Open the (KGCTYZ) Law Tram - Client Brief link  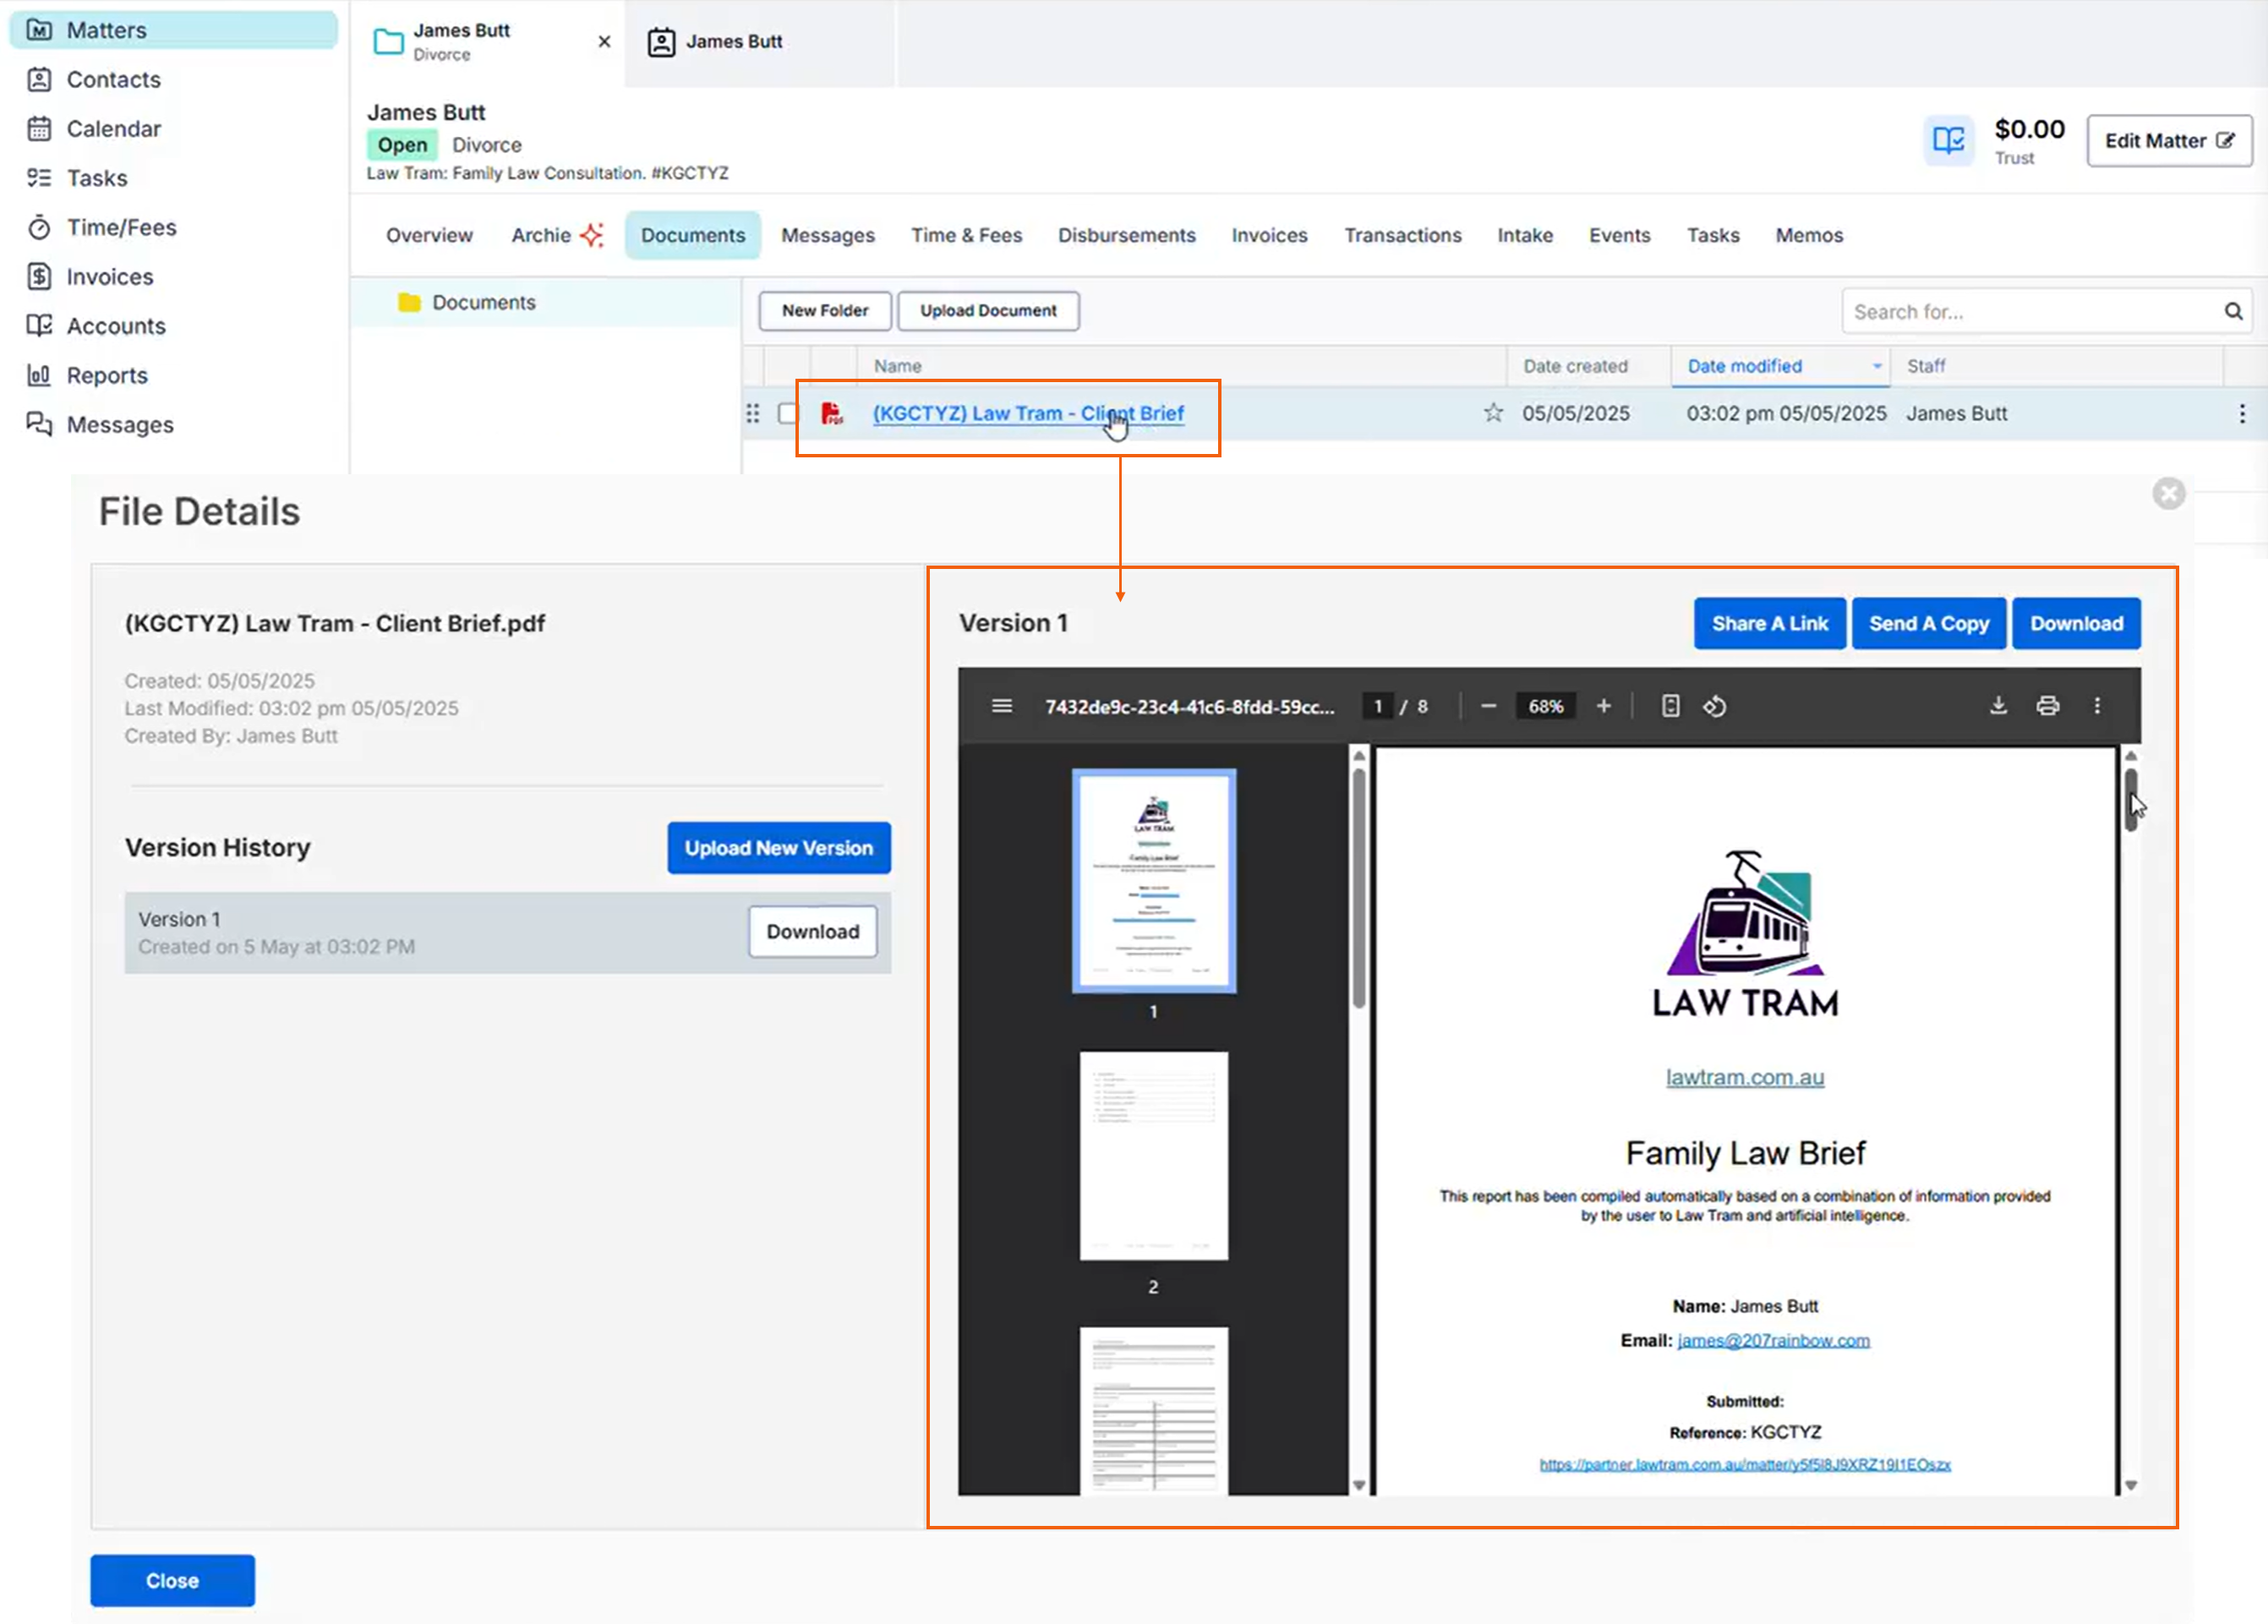pyautogui.click(x=1028, y=413)
